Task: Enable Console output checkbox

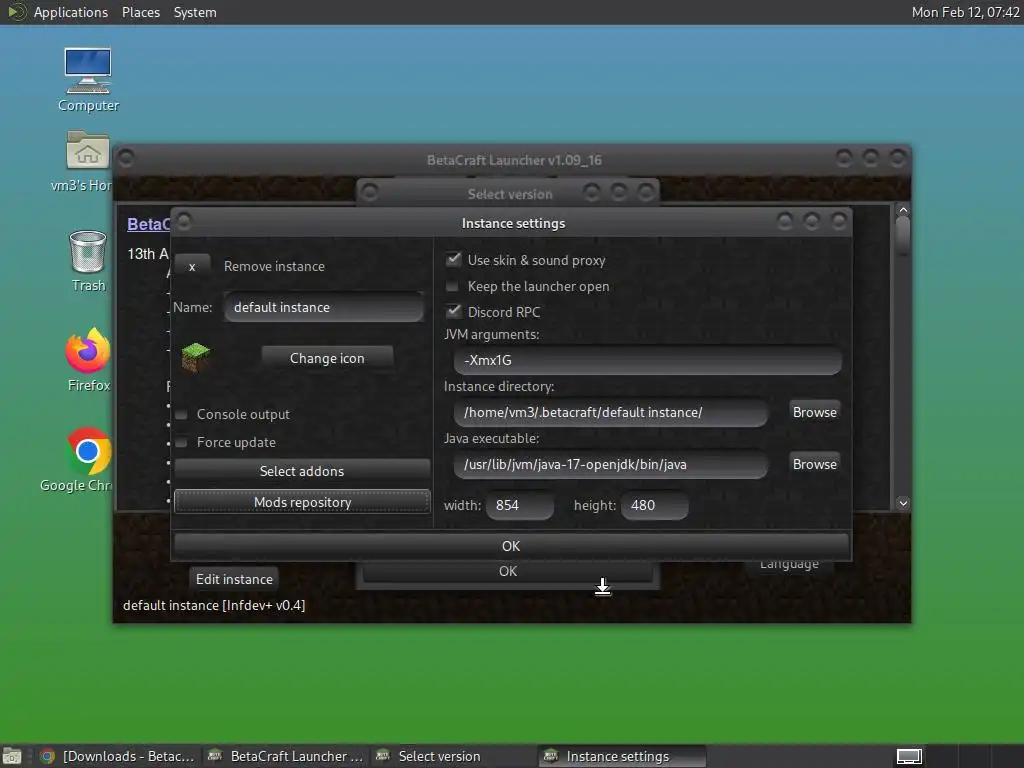Action: (182, 414)
